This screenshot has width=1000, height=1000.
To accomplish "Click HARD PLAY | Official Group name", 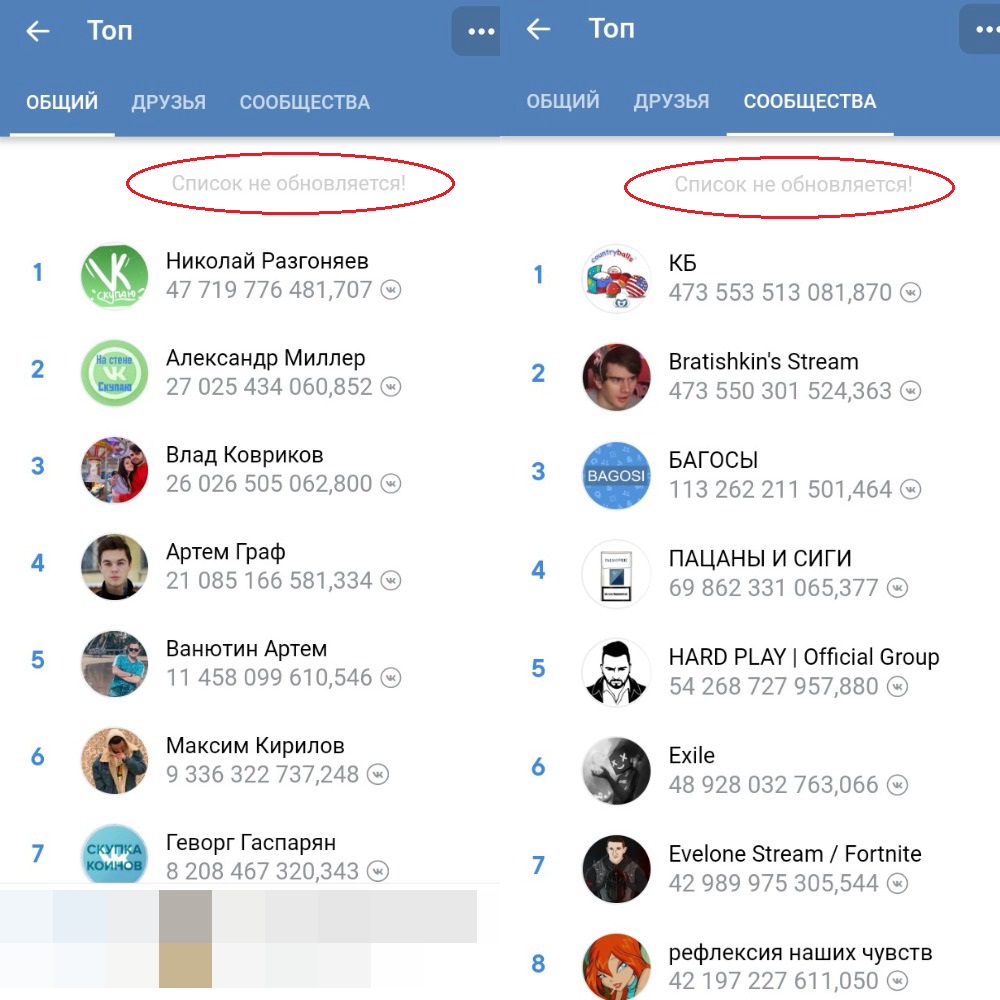I will tap(804, 657).
